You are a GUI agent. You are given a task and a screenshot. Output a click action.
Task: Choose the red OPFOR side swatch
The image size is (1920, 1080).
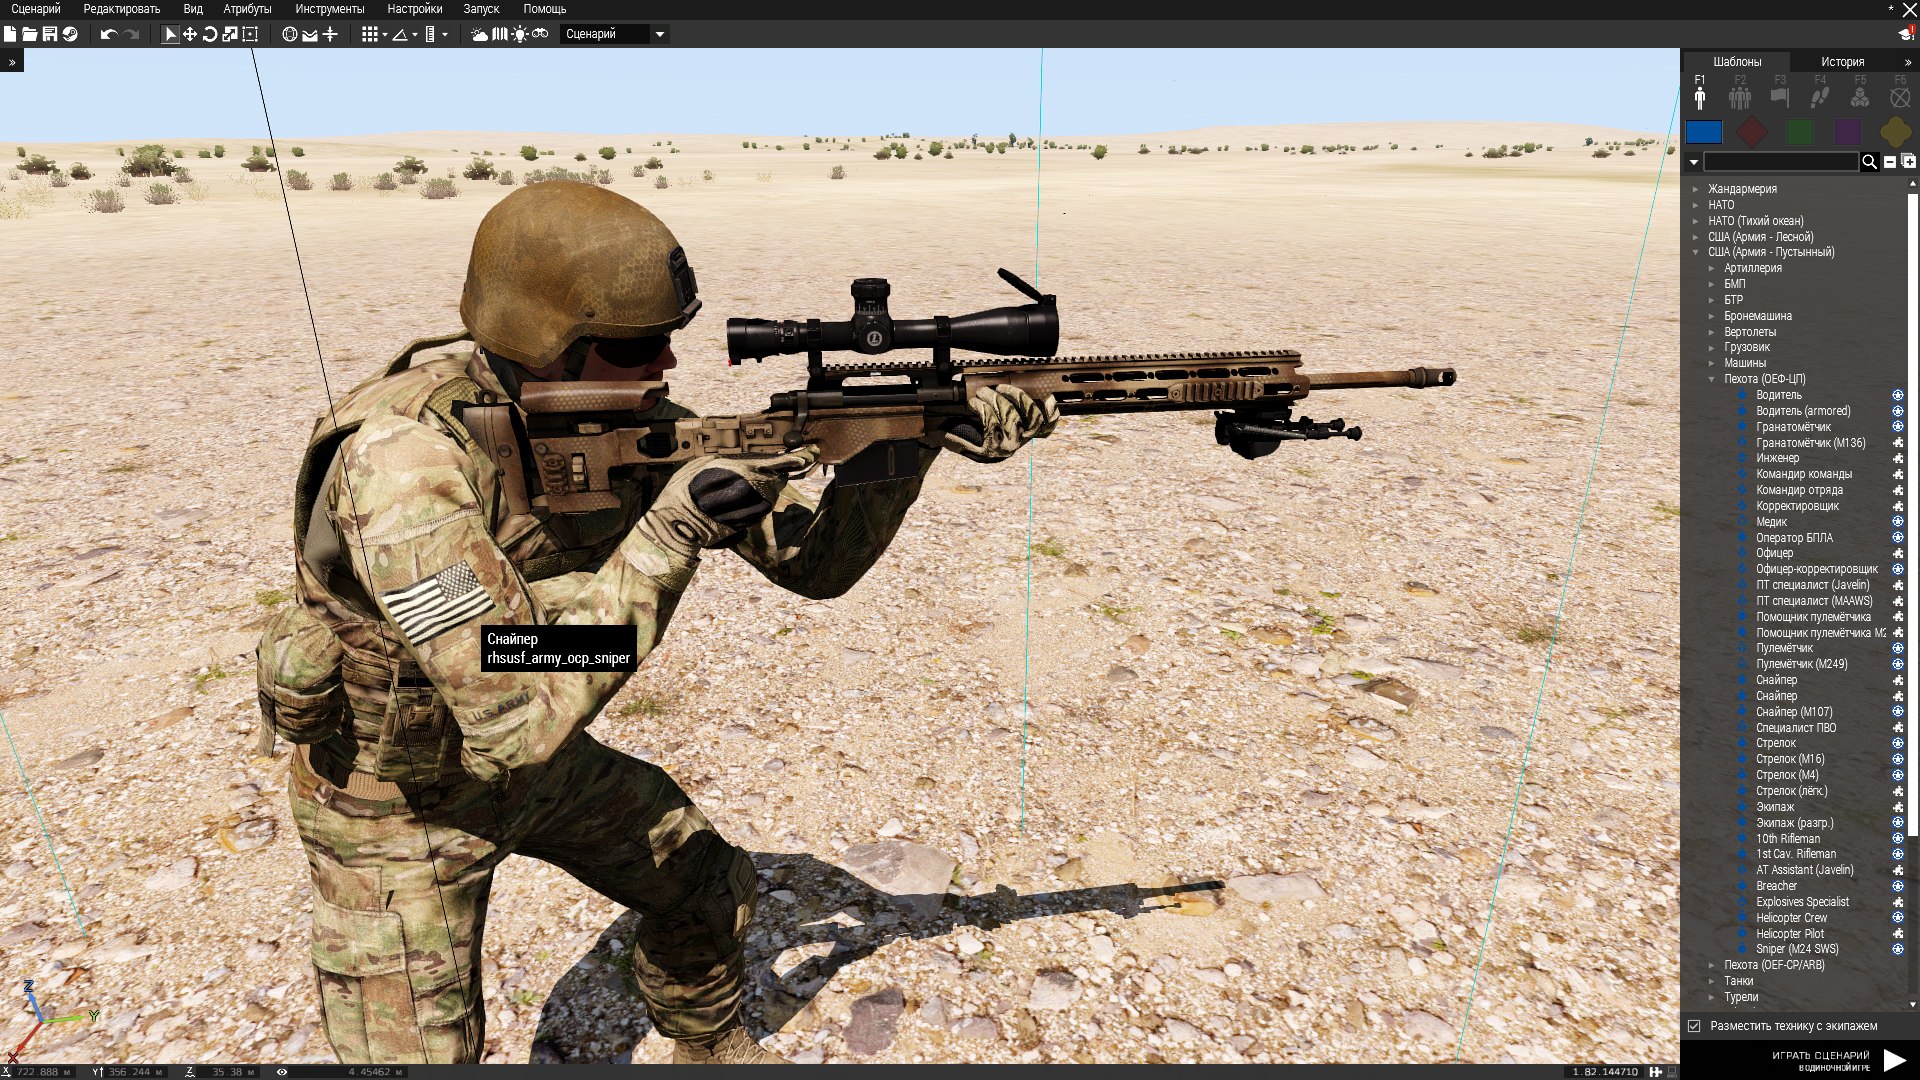(x=1752, y=132)
